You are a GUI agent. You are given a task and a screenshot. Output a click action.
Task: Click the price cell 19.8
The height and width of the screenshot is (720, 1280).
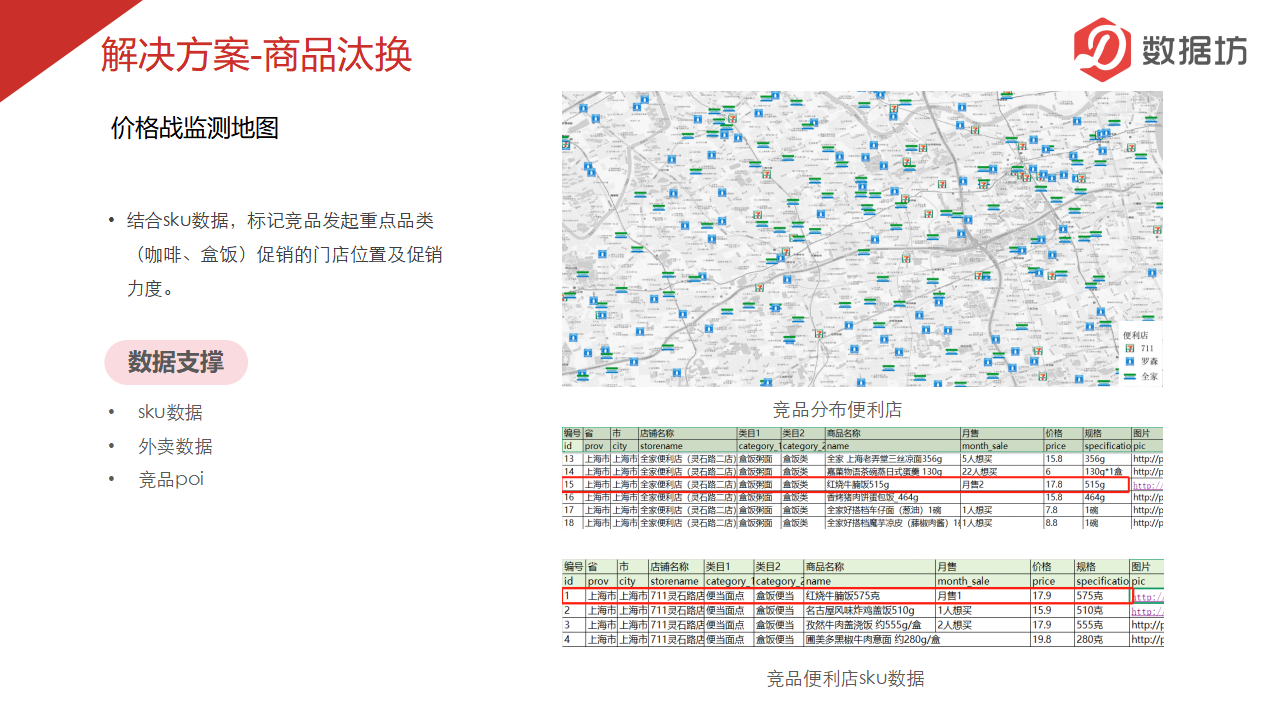point(1052,639)
